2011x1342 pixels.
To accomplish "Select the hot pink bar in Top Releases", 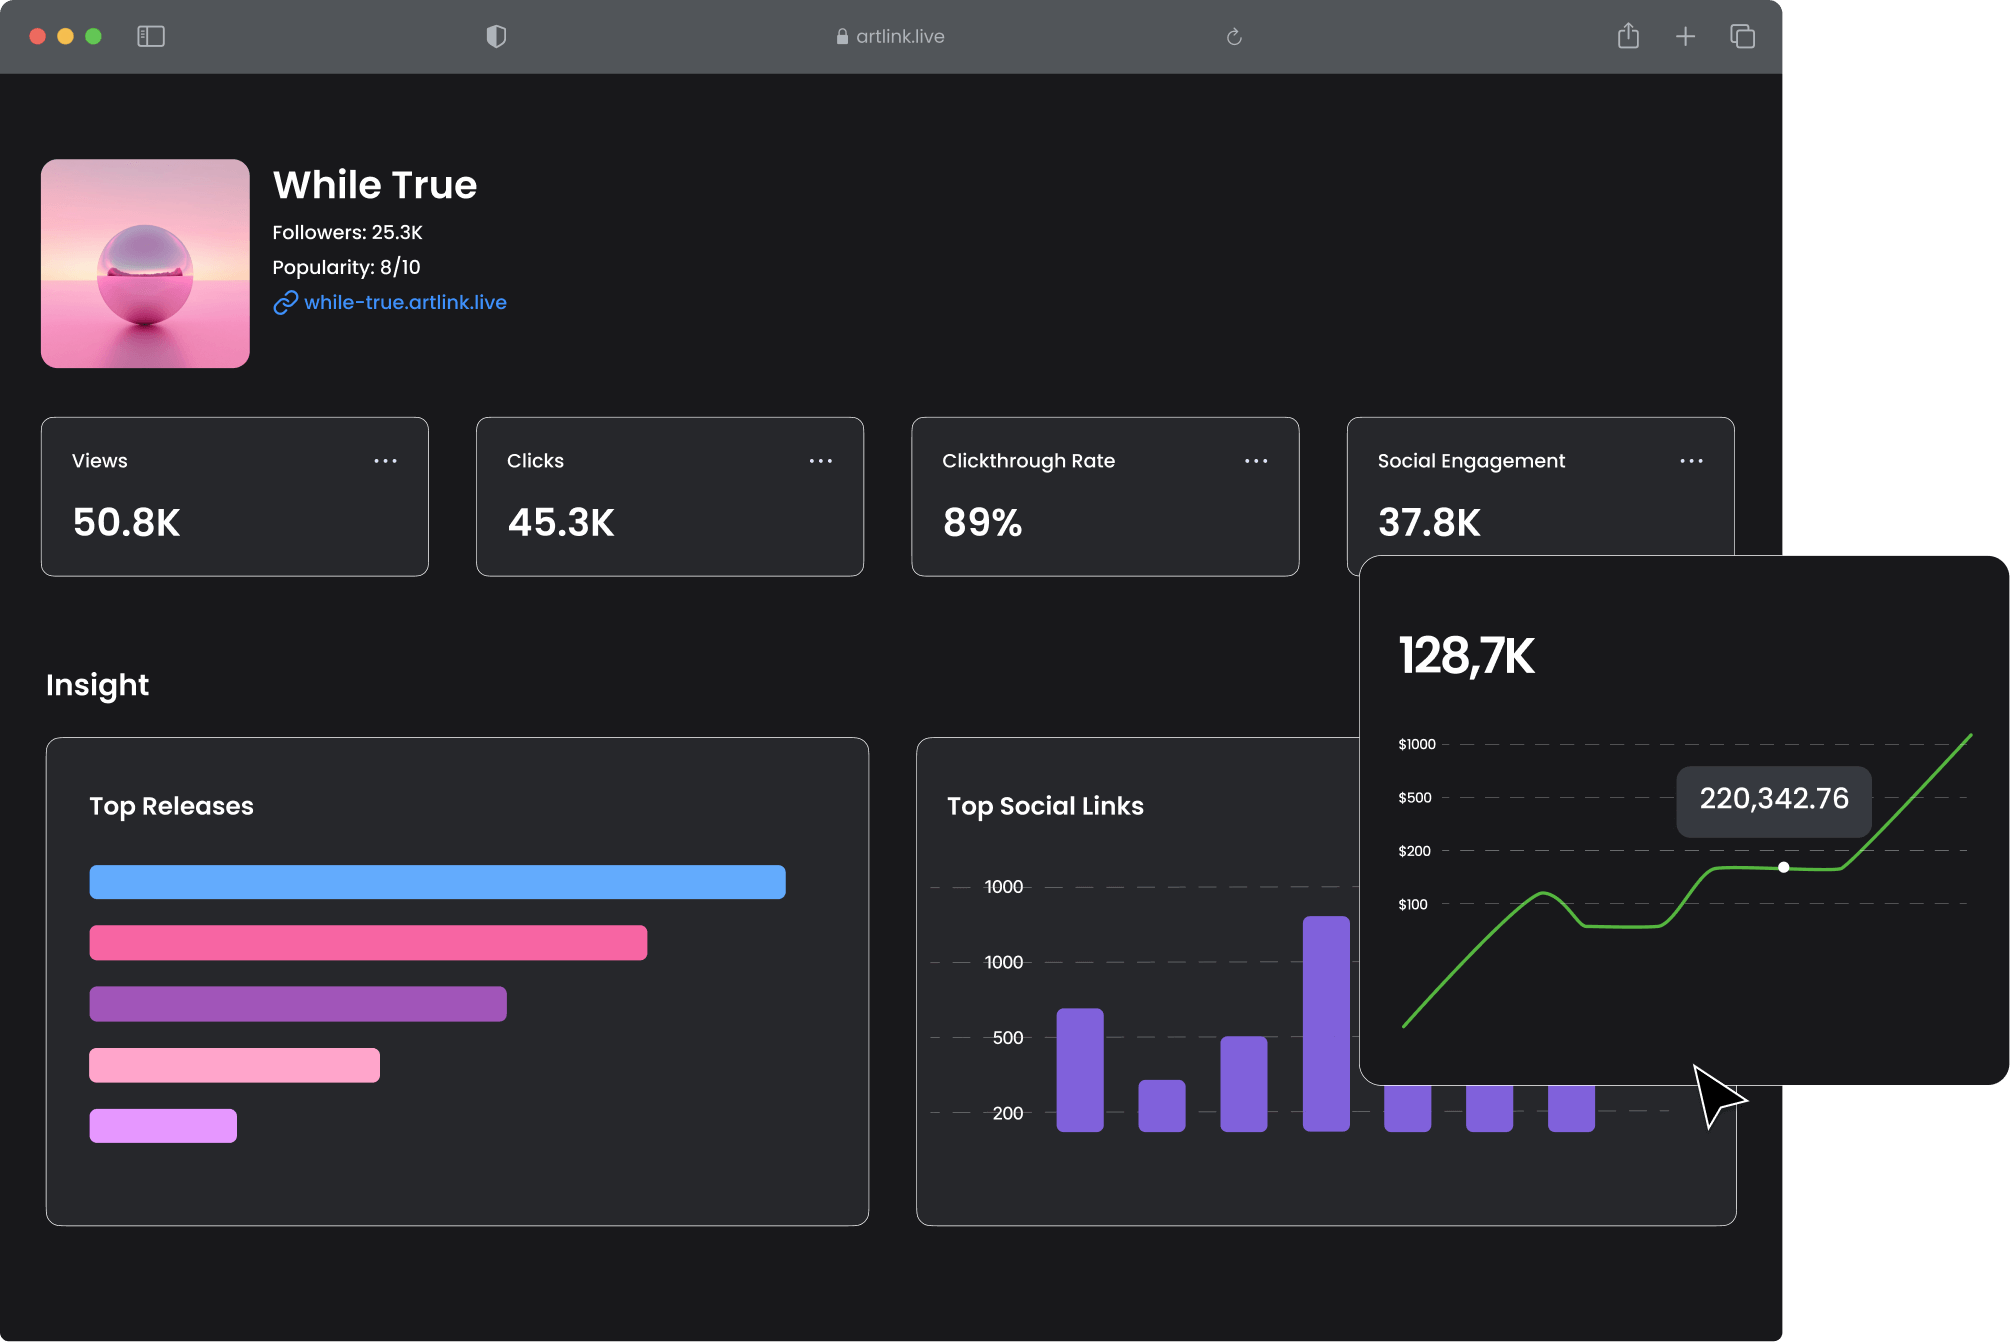I will coord(368,943).
